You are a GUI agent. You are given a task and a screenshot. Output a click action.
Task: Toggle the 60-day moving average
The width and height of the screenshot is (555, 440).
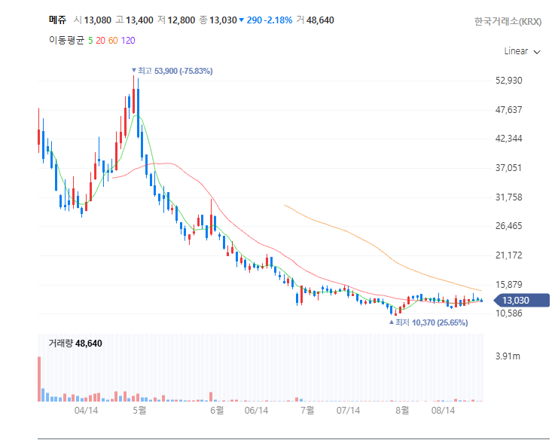(113, 41)
